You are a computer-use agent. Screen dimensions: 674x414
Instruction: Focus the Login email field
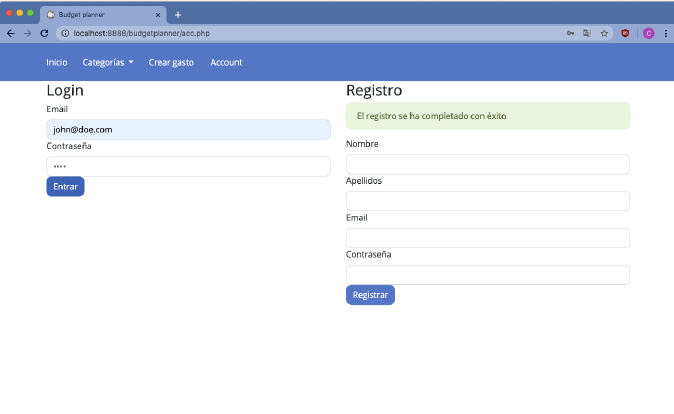(x=188, y=129)
